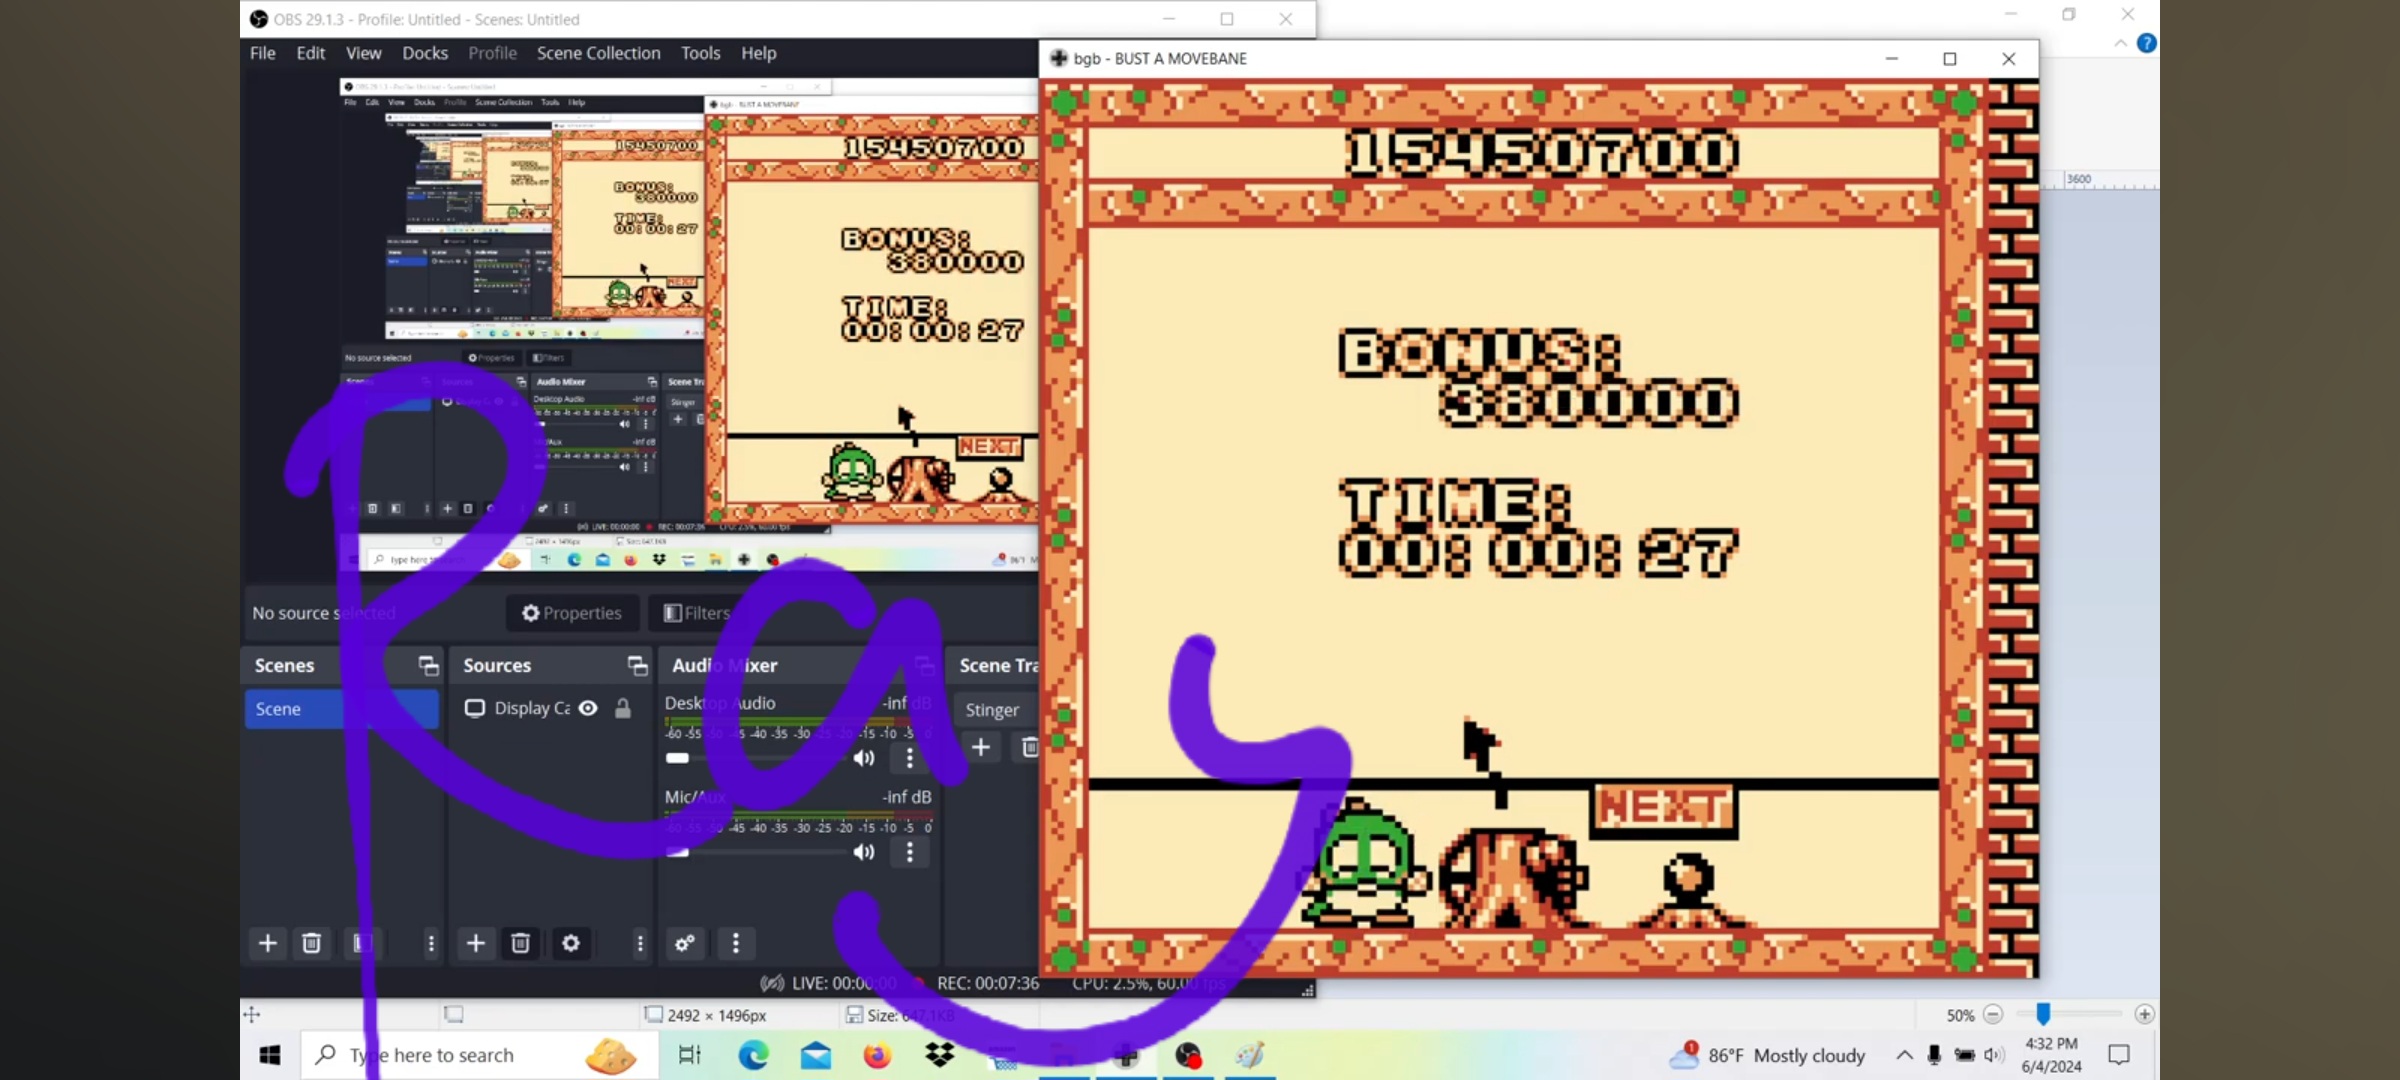2400x1080 pixels.
Task: Add a new source with plus button
Action: 476,943
